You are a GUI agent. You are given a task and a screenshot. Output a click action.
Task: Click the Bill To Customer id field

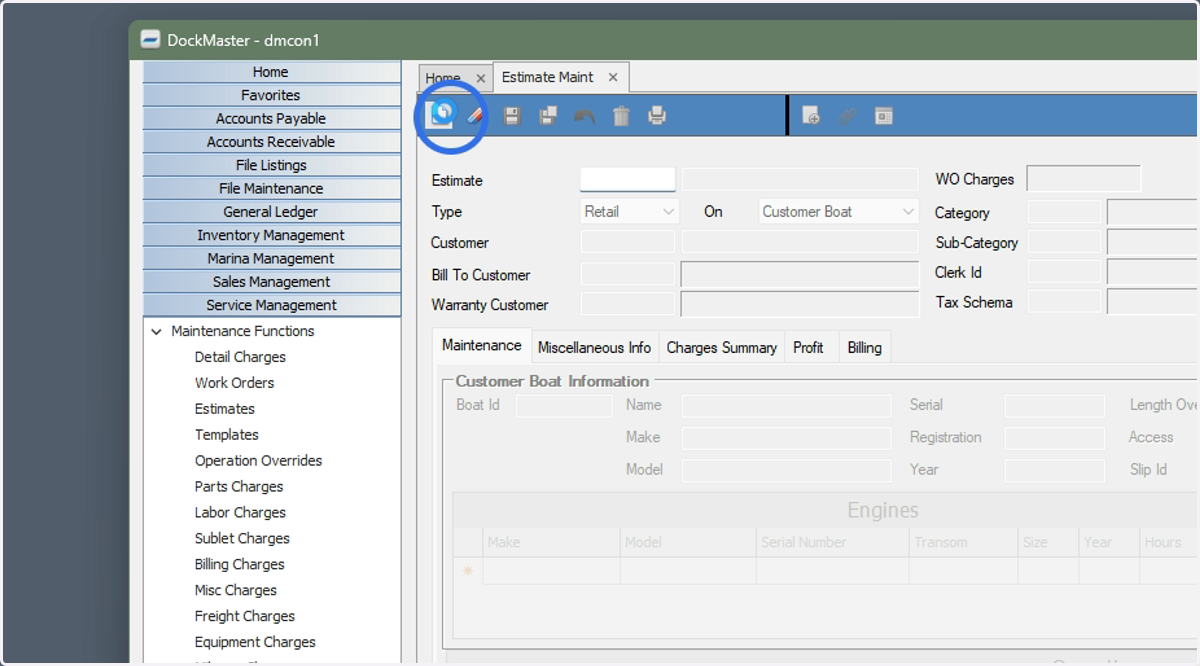pyautogui.click(x=628, y=274)
